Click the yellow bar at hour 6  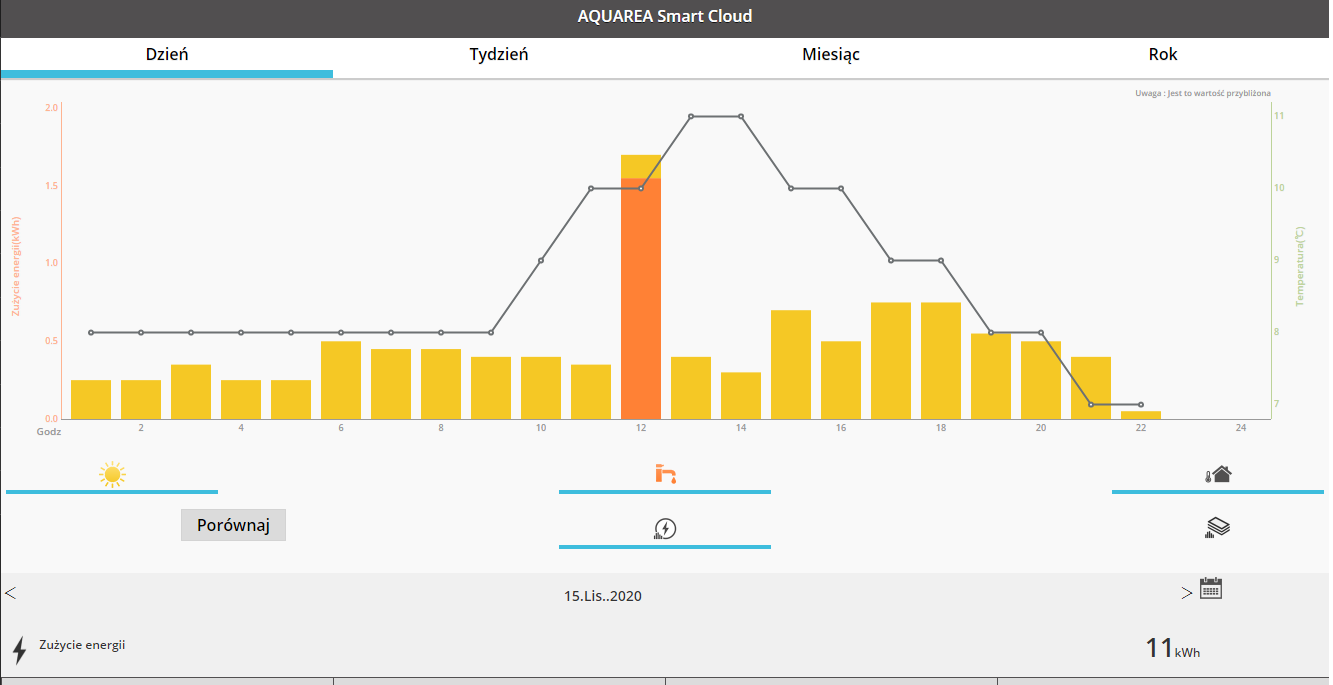[x=341, y=380]
